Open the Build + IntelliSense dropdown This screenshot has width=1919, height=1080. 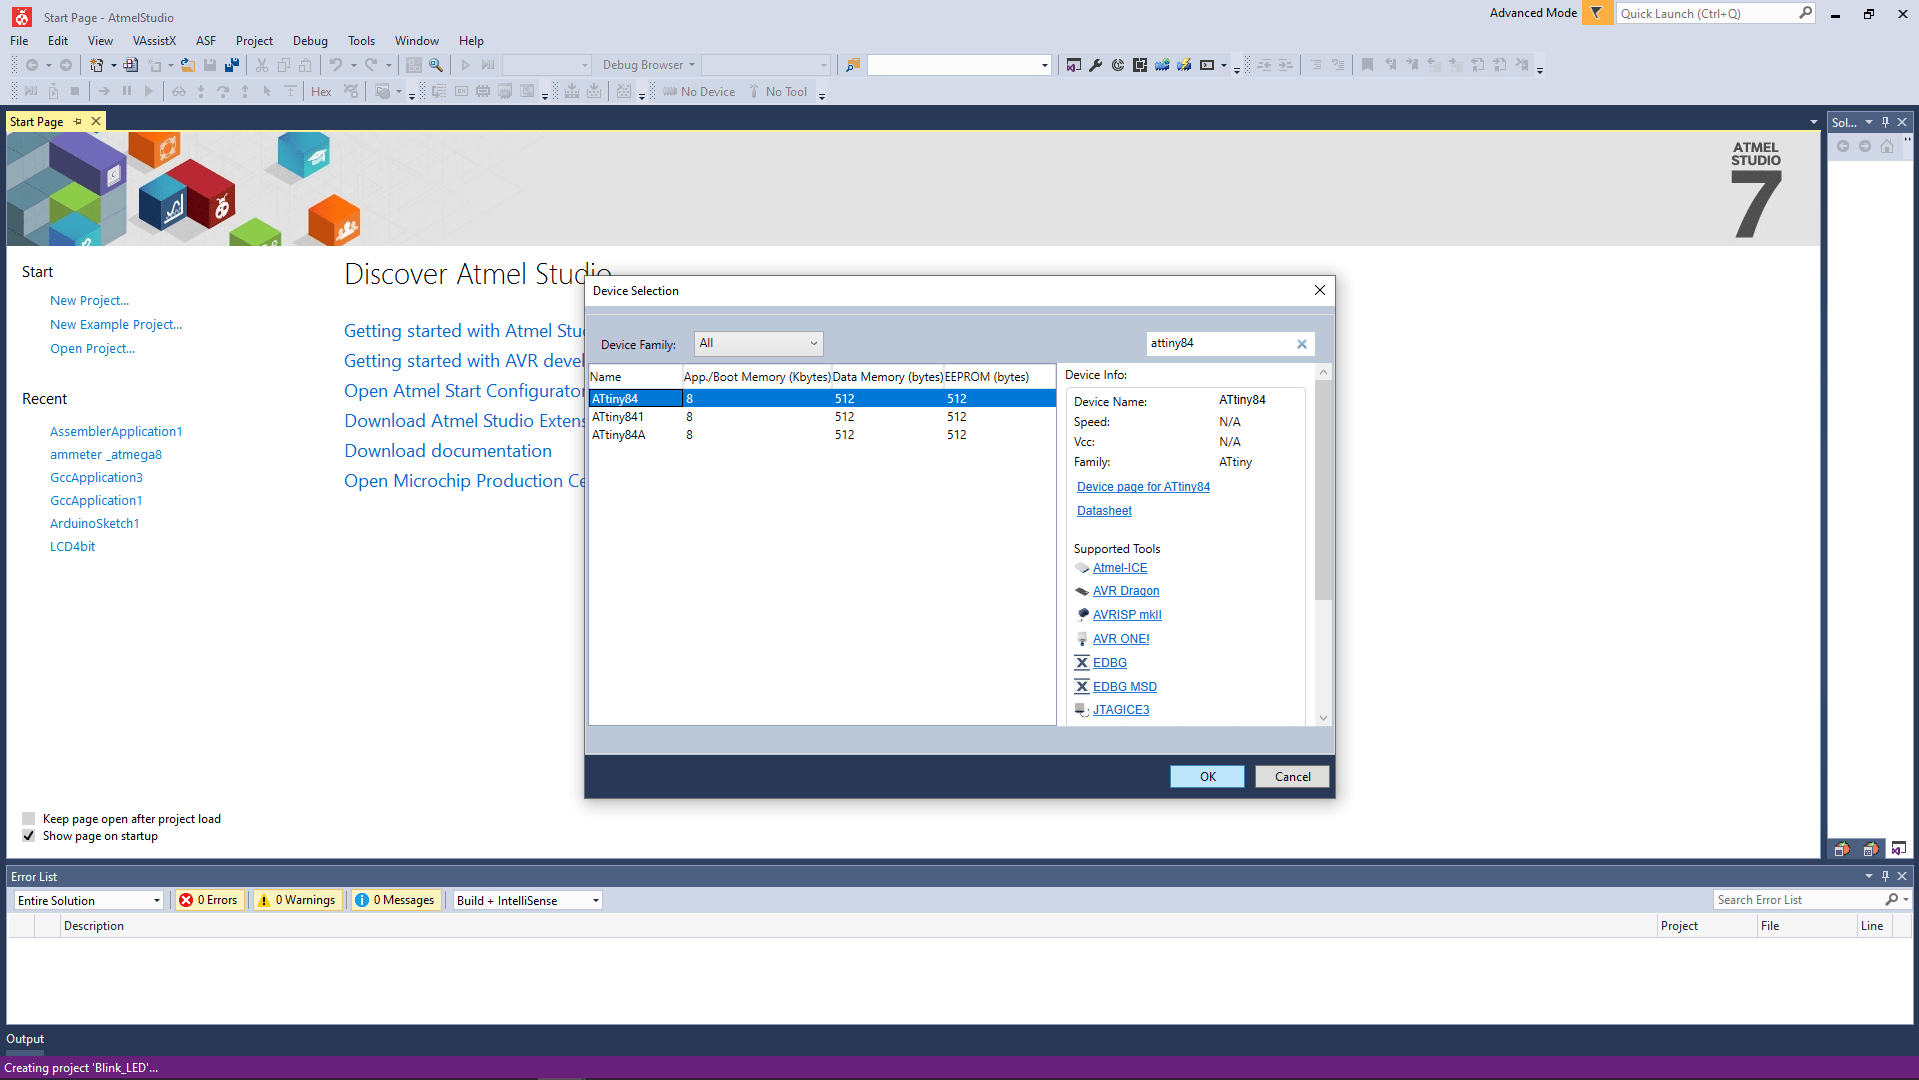(x=527, y=900)
